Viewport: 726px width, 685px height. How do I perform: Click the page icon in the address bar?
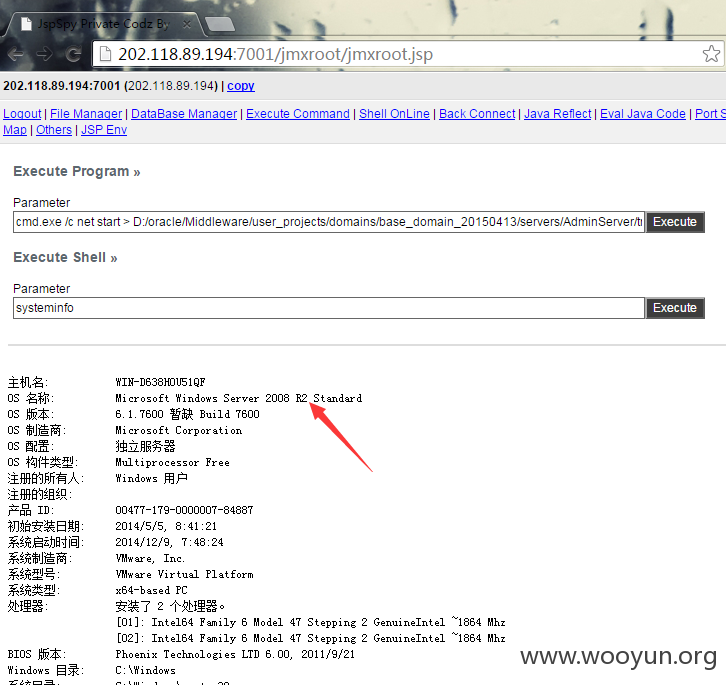click(106, 54)
